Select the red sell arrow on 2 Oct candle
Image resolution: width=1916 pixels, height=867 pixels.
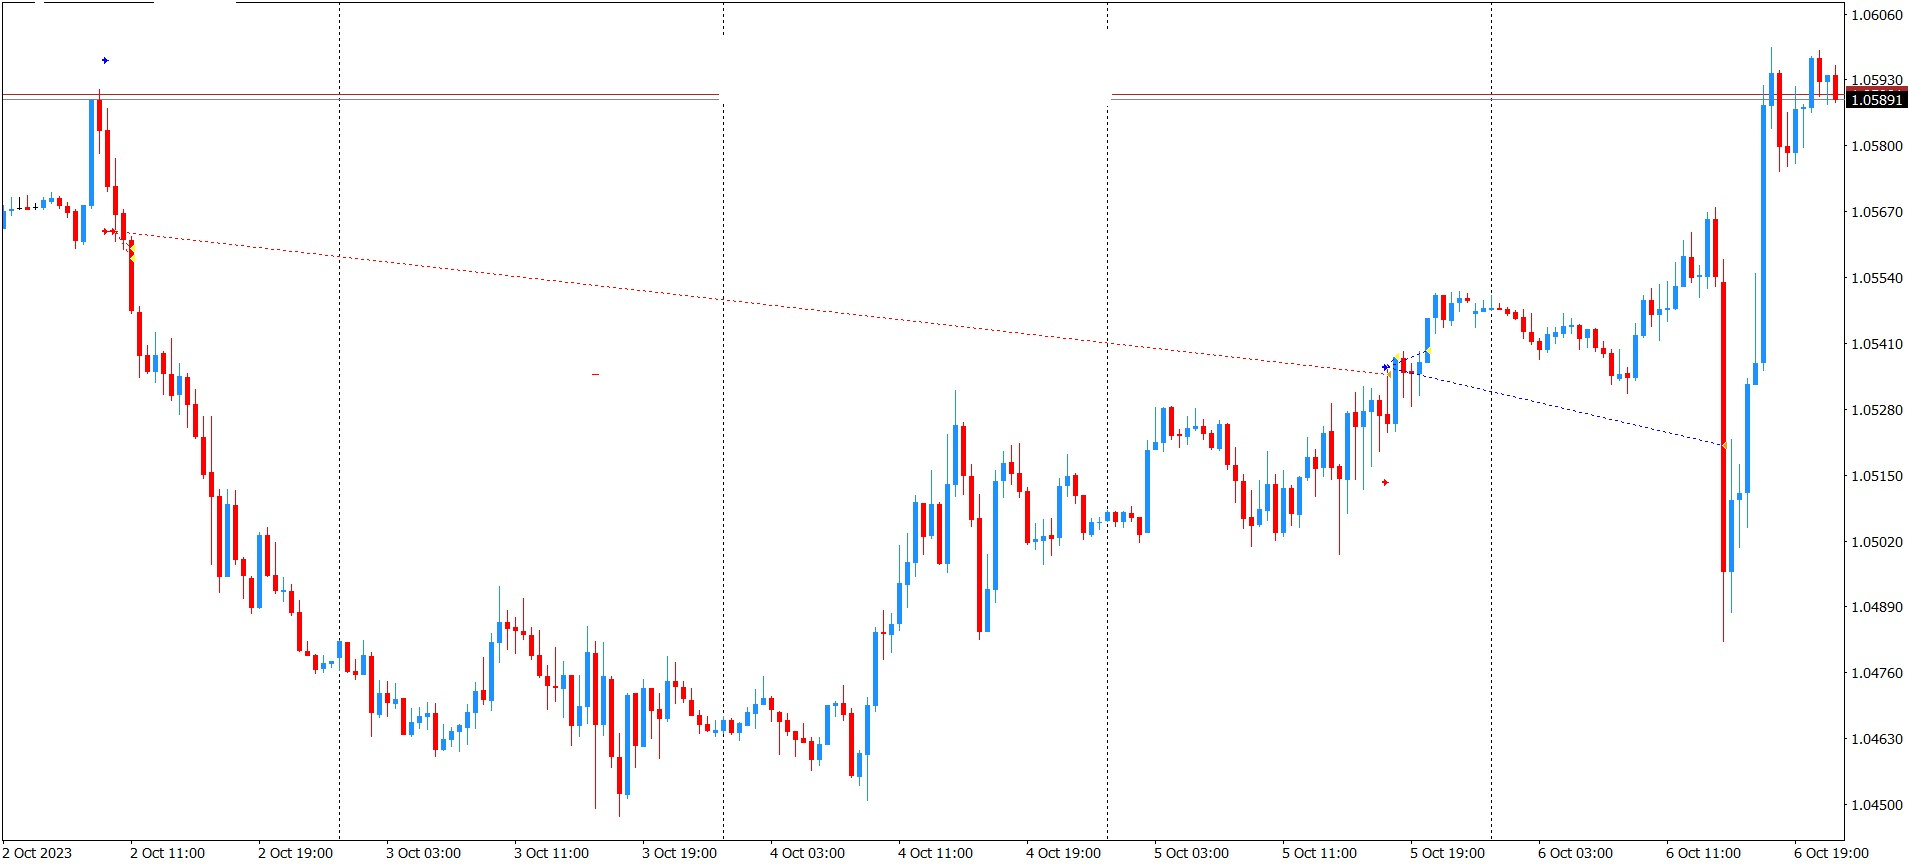coord(110,232)
